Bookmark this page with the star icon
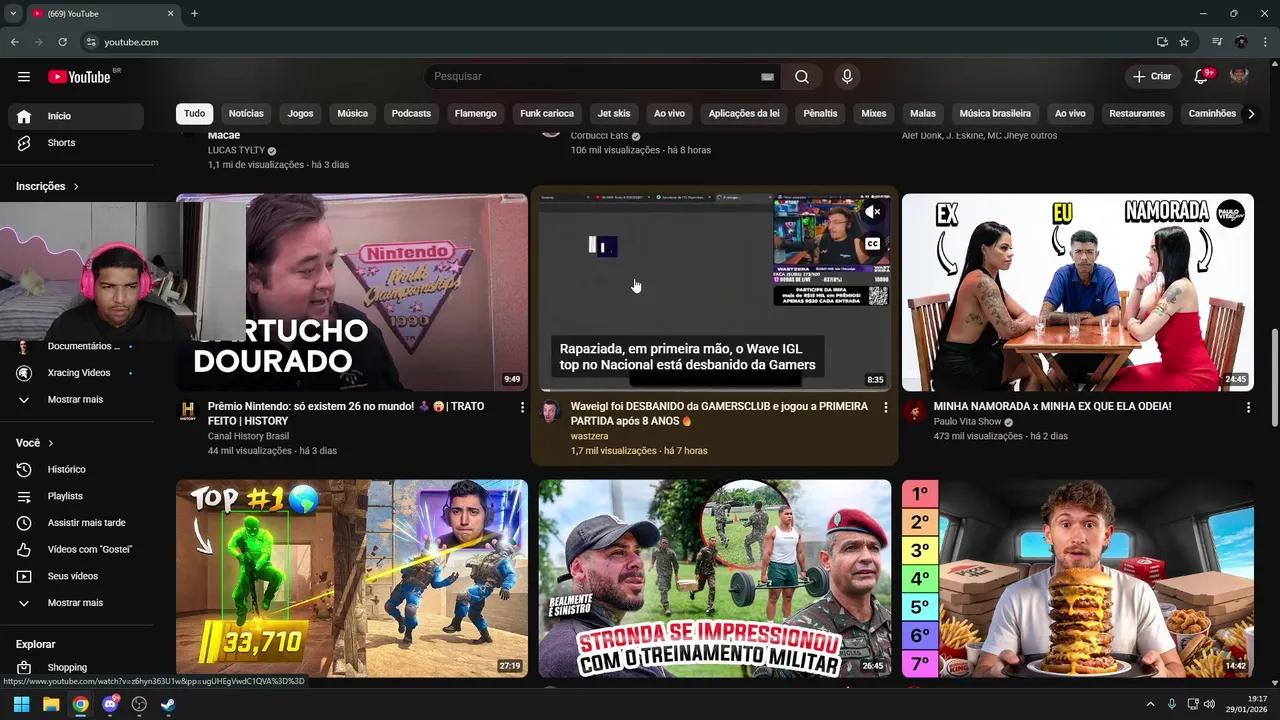 [x=1184, y=42]
